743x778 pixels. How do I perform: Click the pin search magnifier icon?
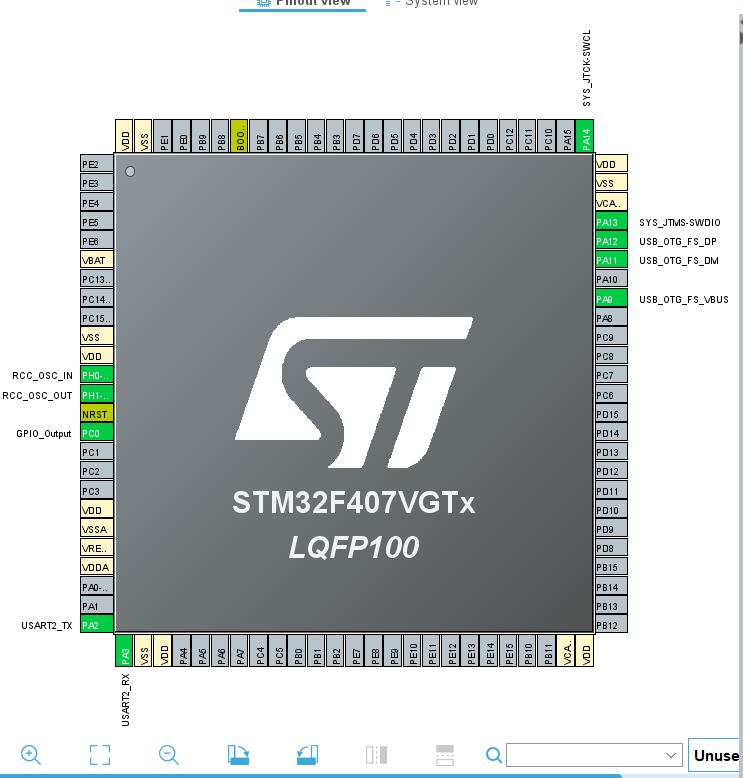pyautogui.click(x=493, y=755)
